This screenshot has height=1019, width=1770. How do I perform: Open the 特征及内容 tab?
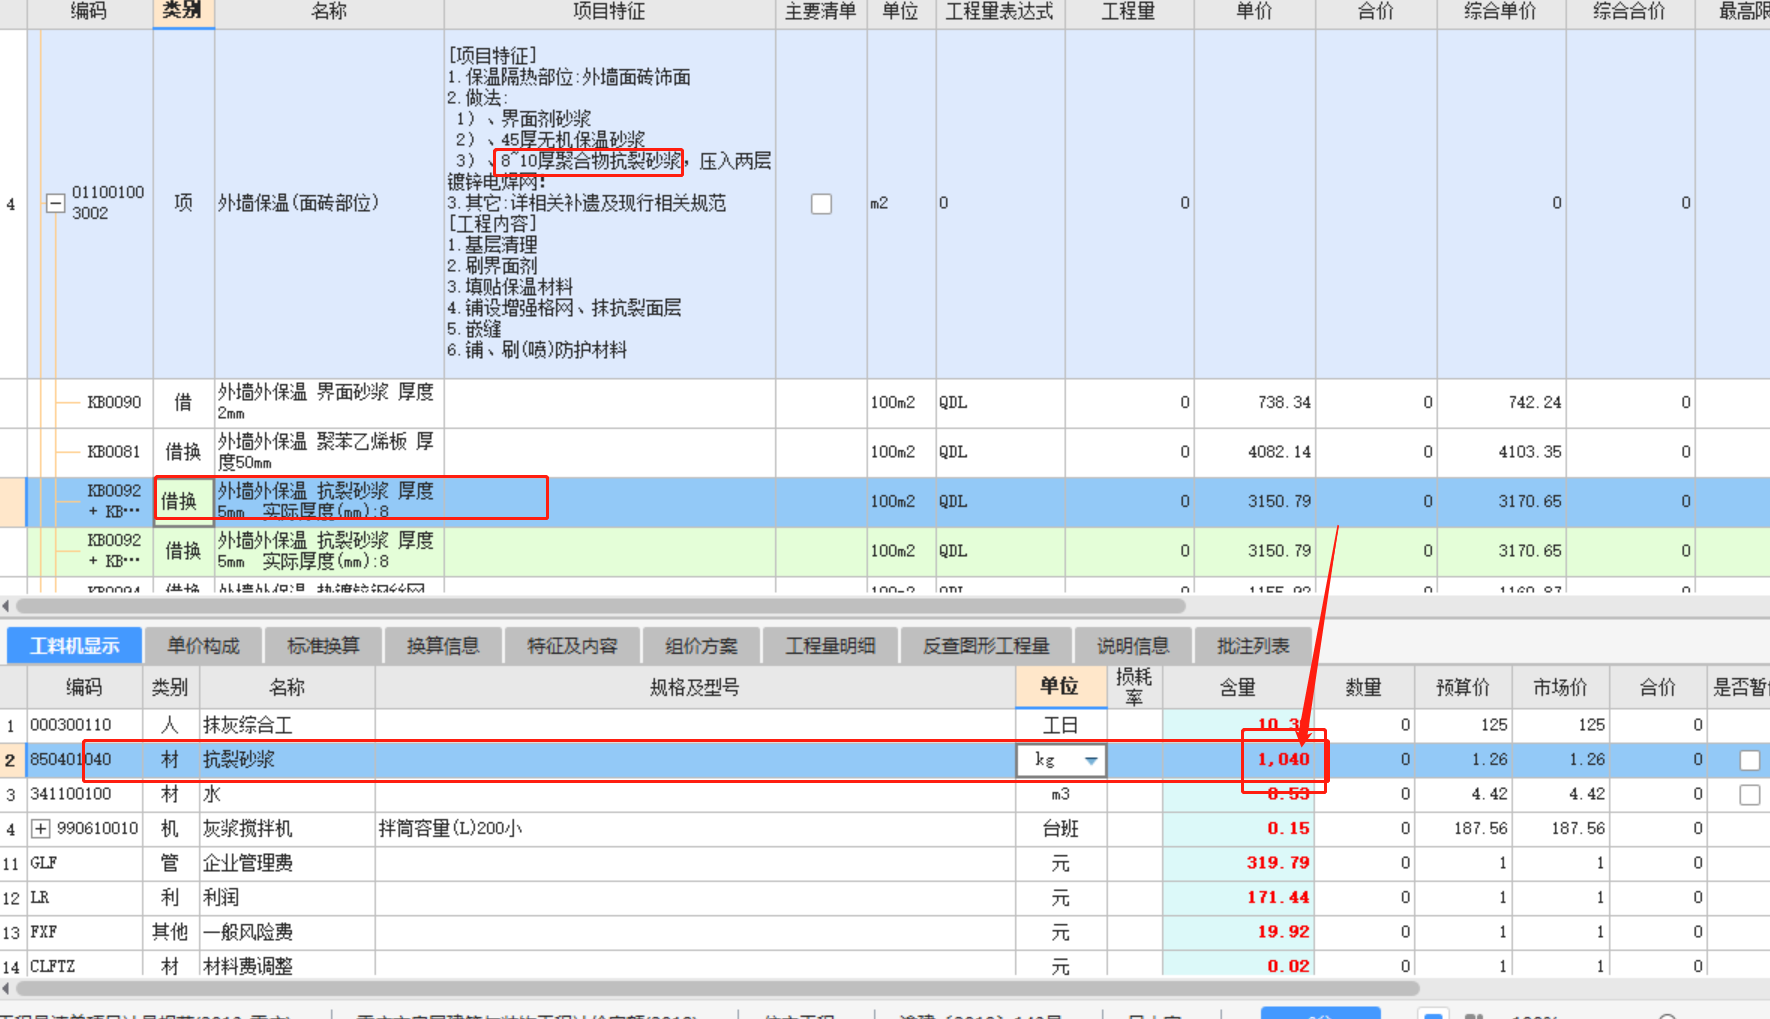[572, 646]
